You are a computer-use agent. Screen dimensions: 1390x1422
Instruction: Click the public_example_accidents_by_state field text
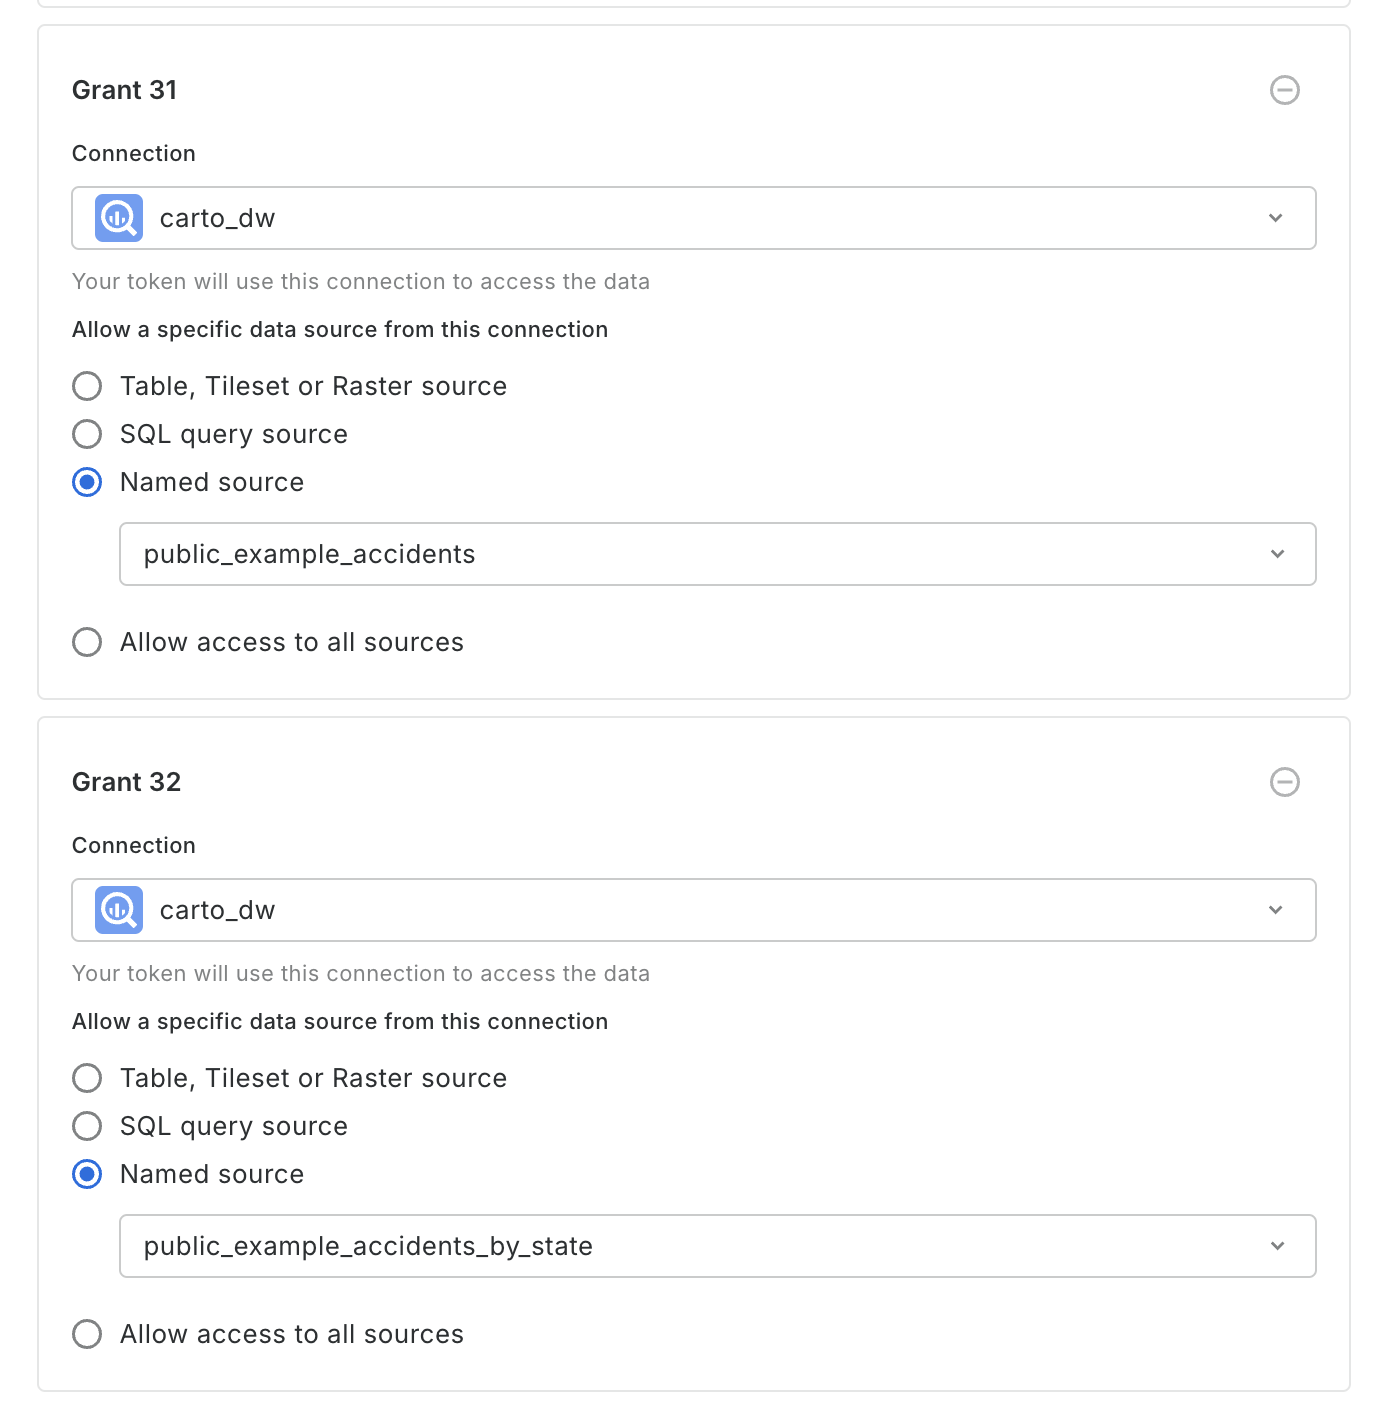[368, 1246]
